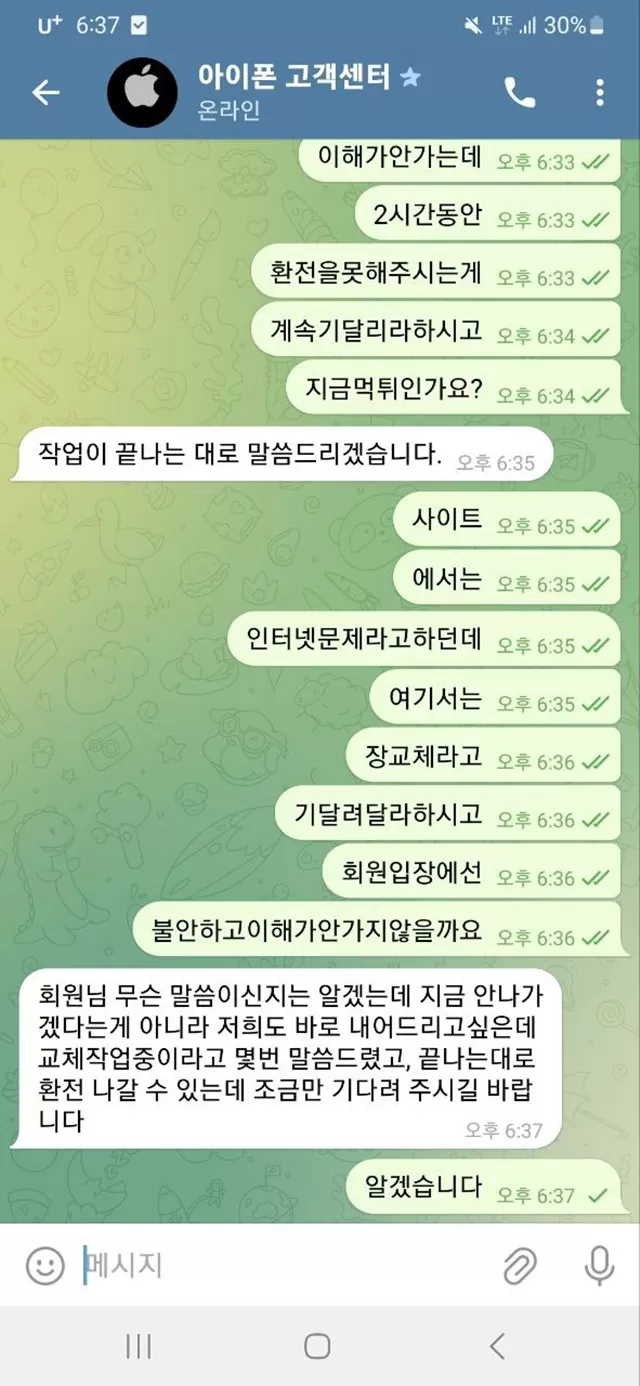This screenshot has height=1386, width=640.
Task: Open the three-dot more options menu
Action: tap(599, 93)
